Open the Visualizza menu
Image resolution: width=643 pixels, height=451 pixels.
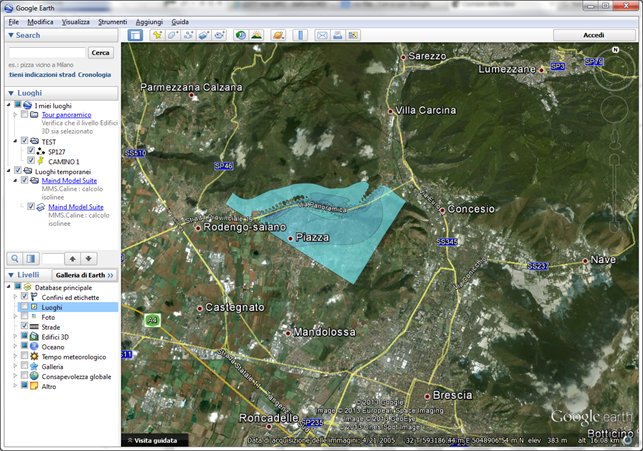point(75,22)
